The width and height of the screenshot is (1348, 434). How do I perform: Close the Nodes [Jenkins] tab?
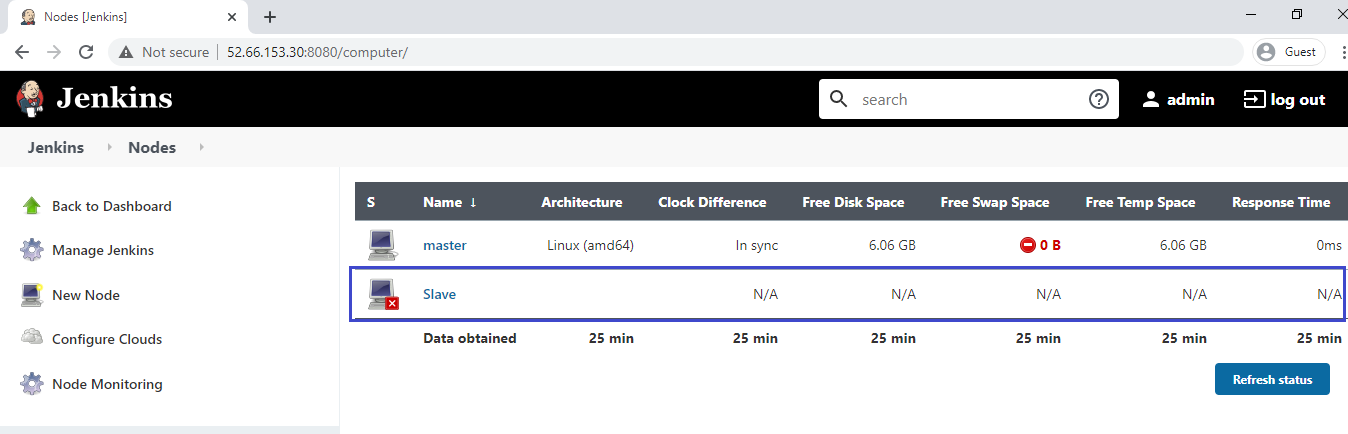point(232,17)
